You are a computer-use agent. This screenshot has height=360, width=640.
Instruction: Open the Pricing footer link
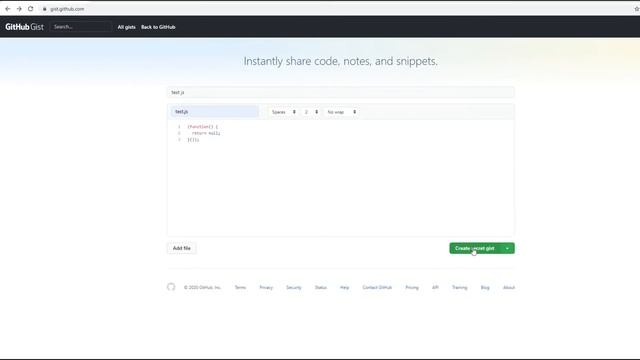point(412,287)
